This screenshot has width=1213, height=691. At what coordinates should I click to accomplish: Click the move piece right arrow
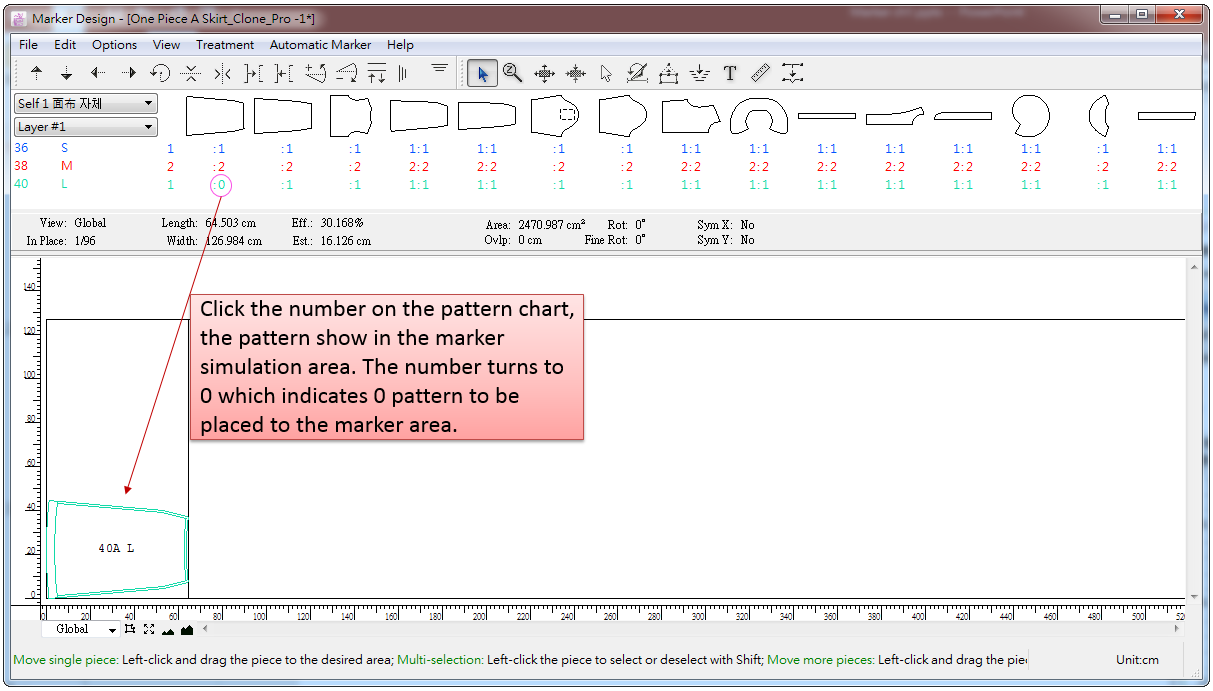click(x=129, y=73)
